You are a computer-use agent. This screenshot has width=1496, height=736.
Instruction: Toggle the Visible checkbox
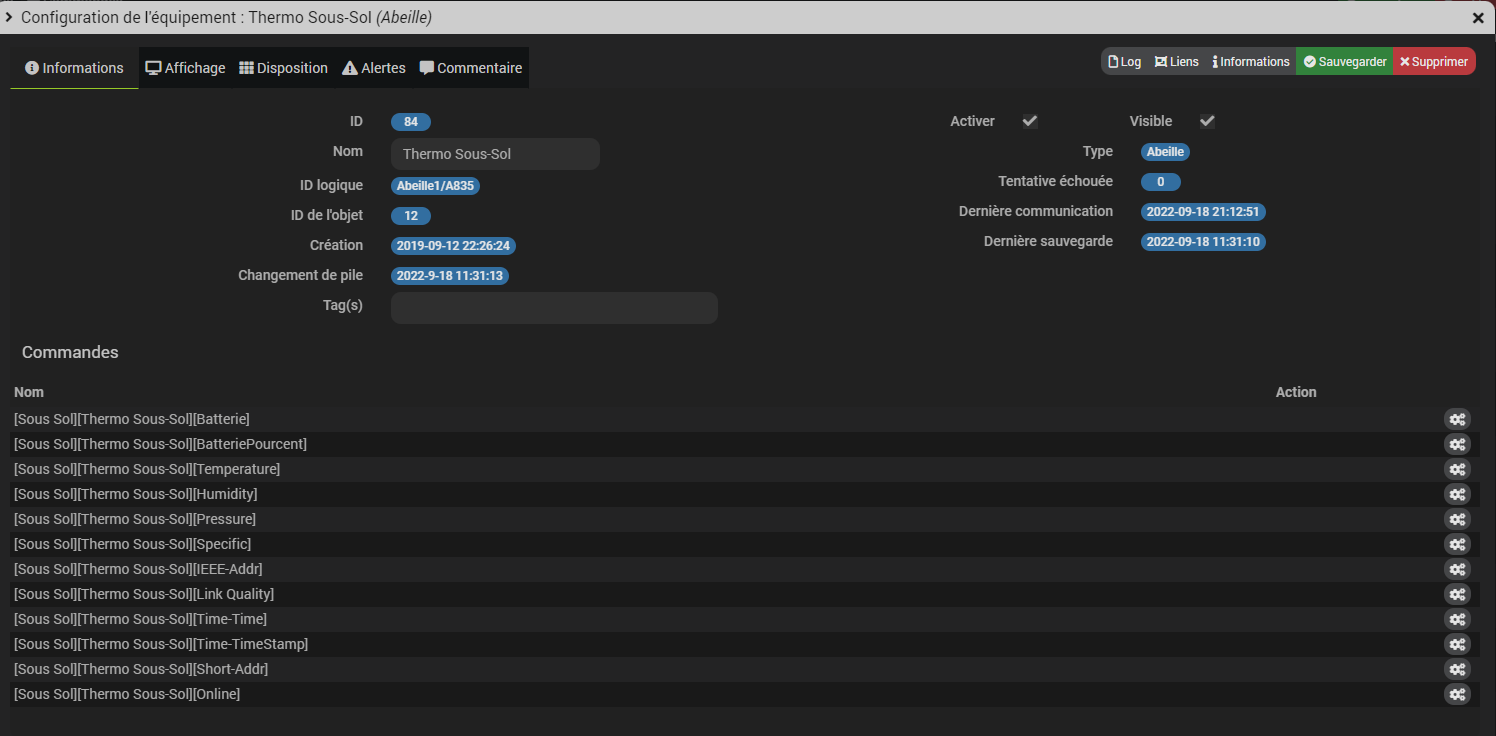(1207, 121)
